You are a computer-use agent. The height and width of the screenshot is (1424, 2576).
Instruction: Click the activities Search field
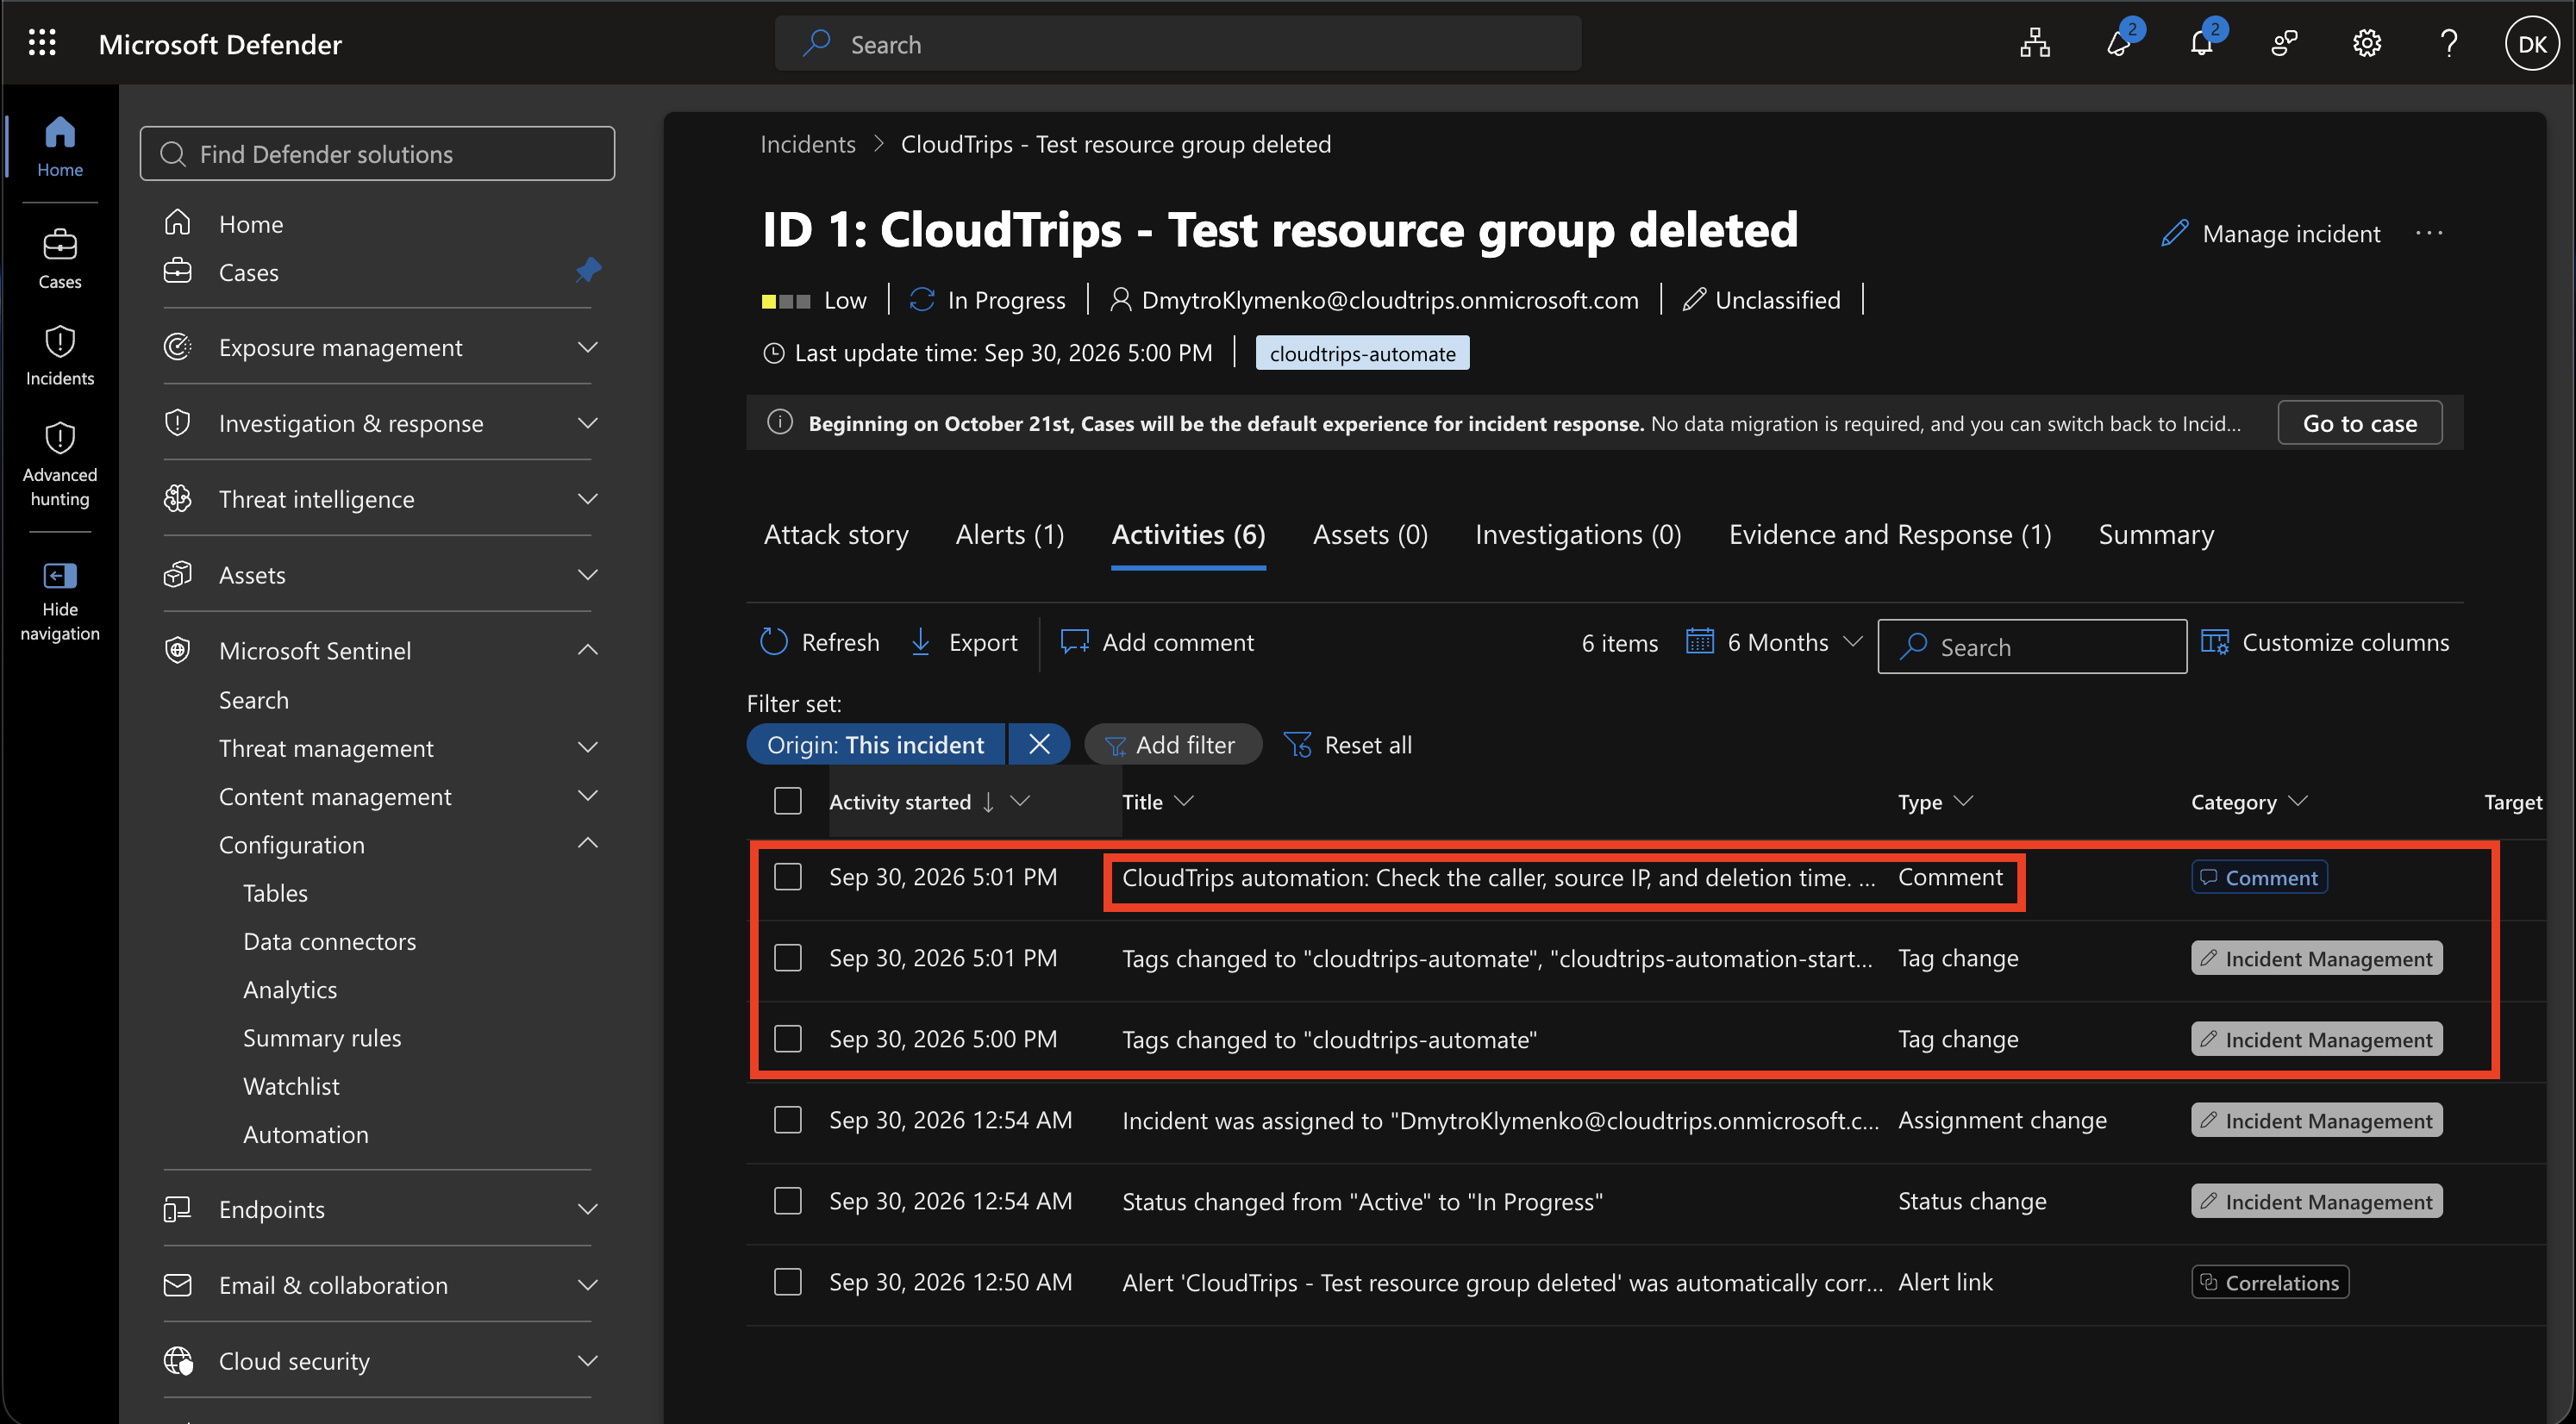point(2032,646)
